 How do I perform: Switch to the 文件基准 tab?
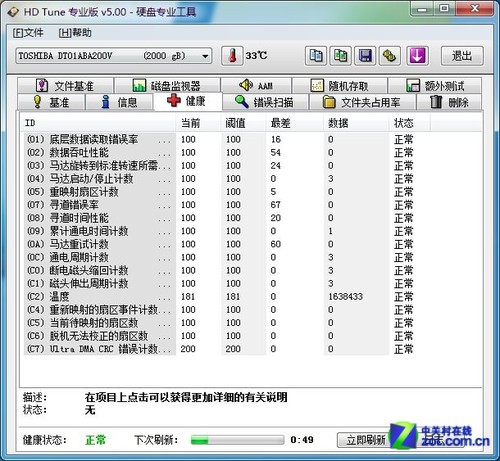coord(65,86)
